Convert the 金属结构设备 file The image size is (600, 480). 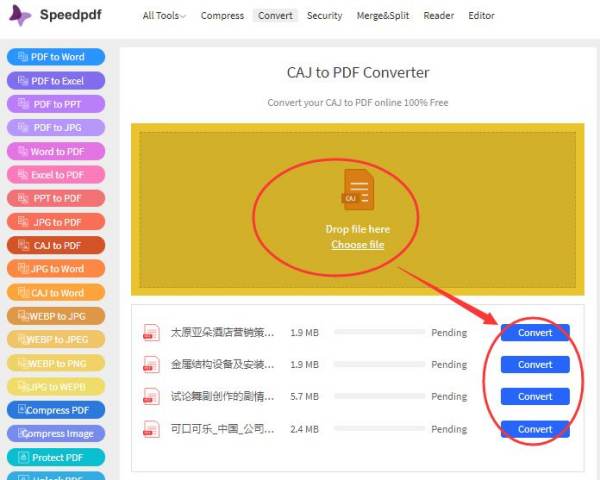click(x=535, y=364)
